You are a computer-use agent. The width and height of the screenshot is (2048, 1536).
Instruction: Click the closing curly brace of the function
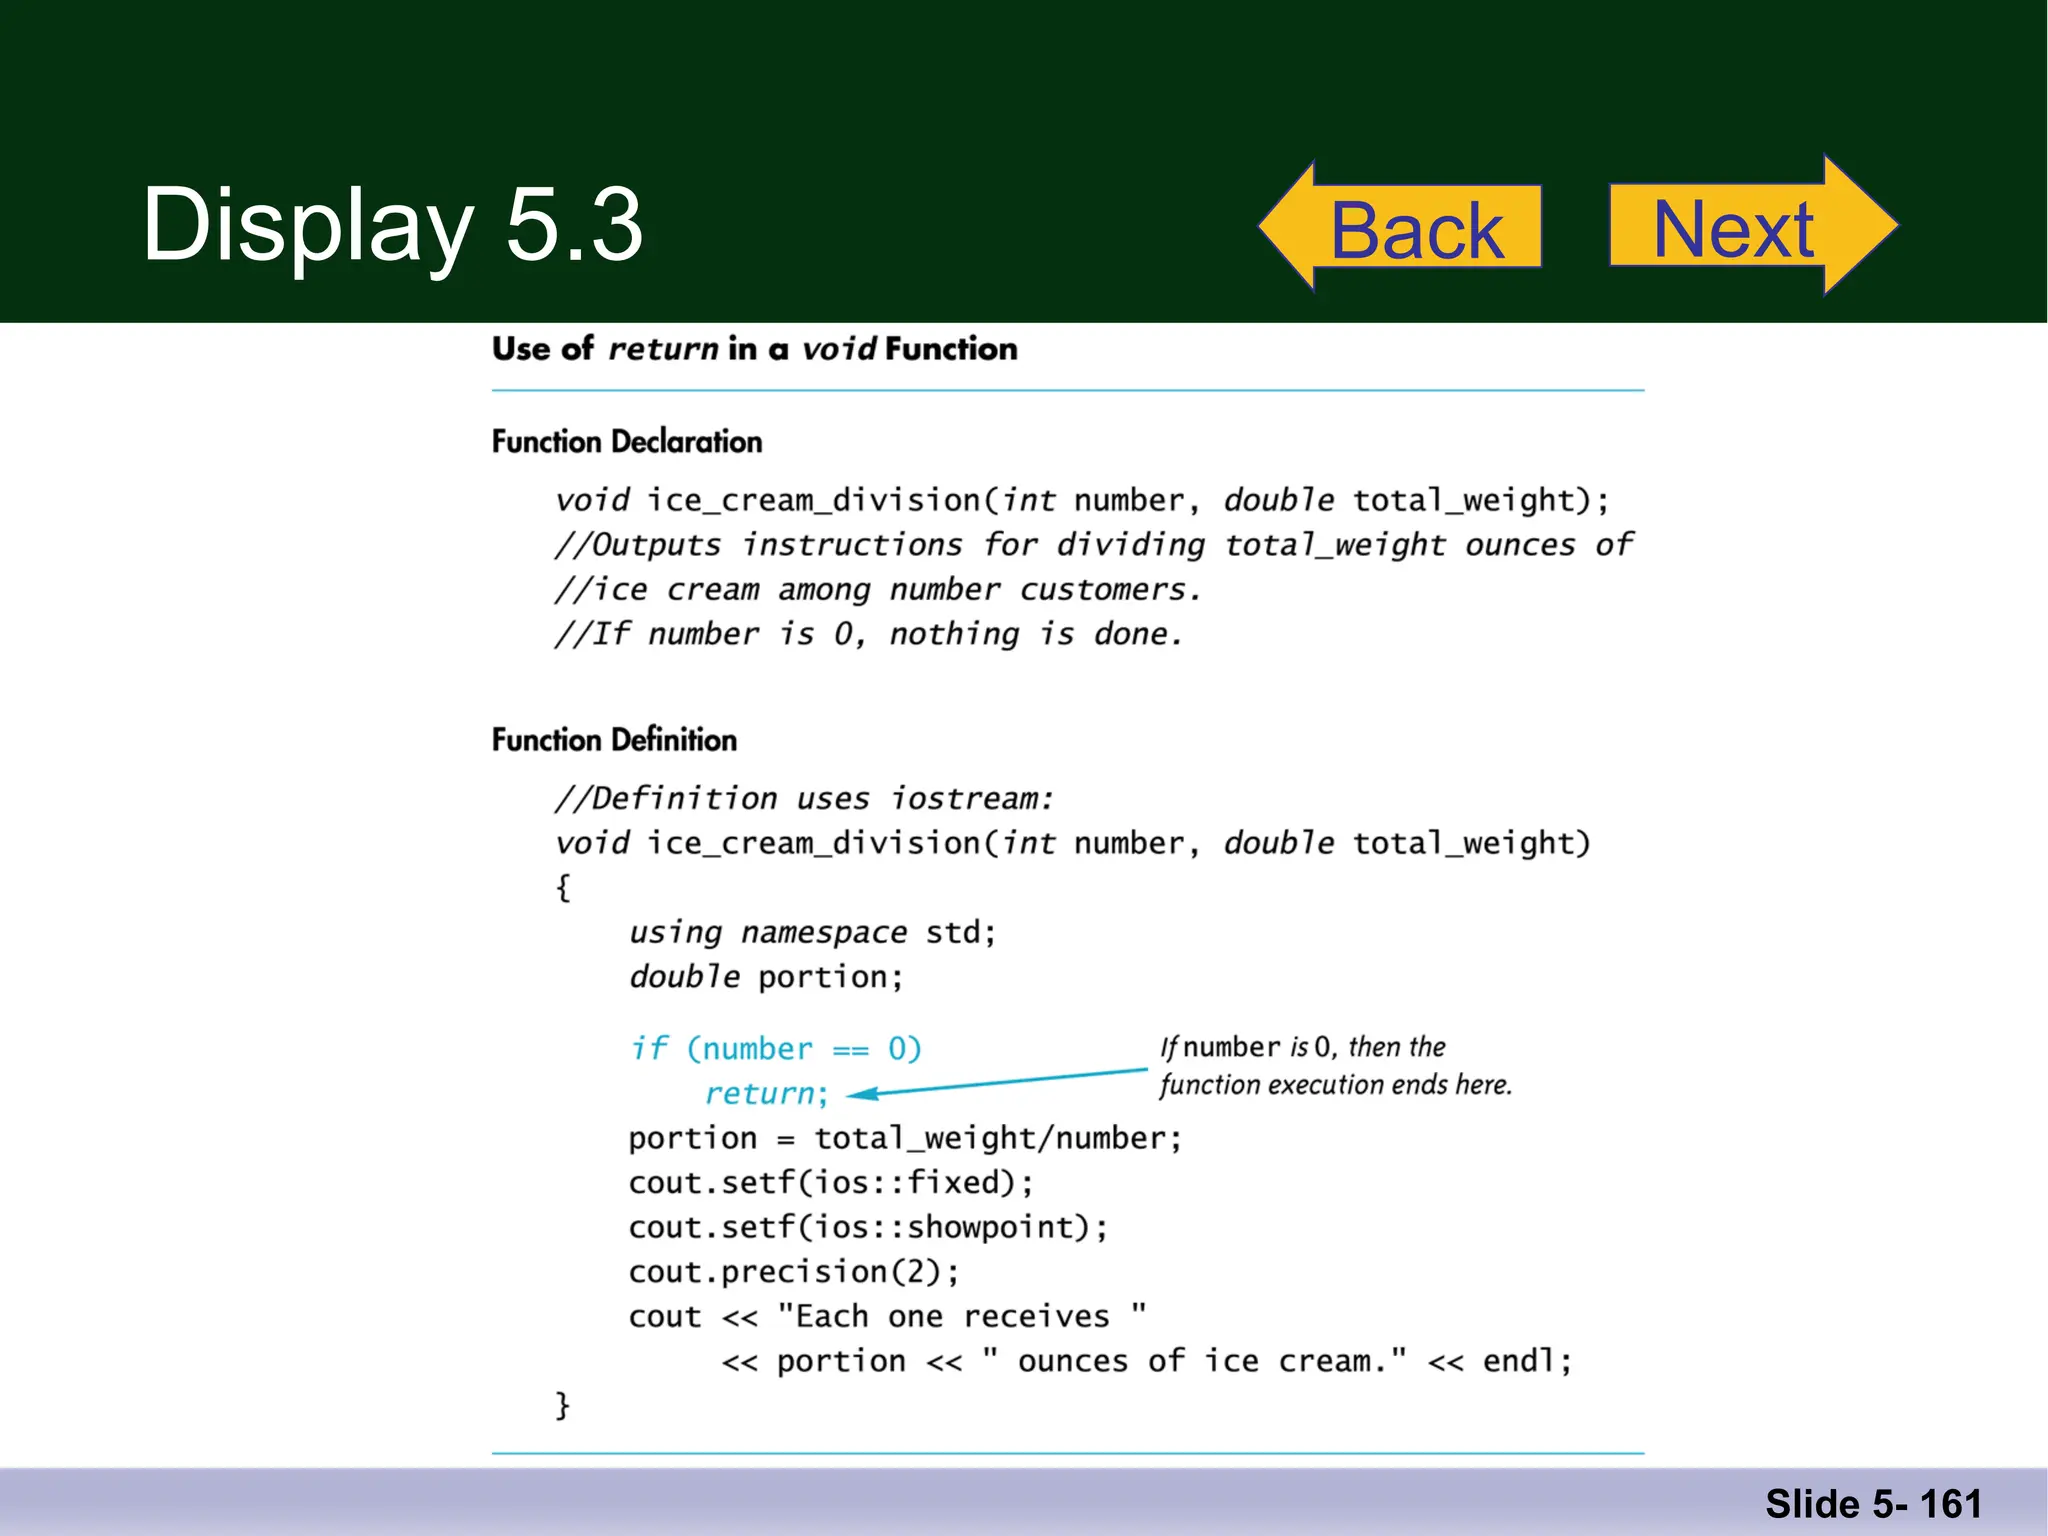[562, 1405]
